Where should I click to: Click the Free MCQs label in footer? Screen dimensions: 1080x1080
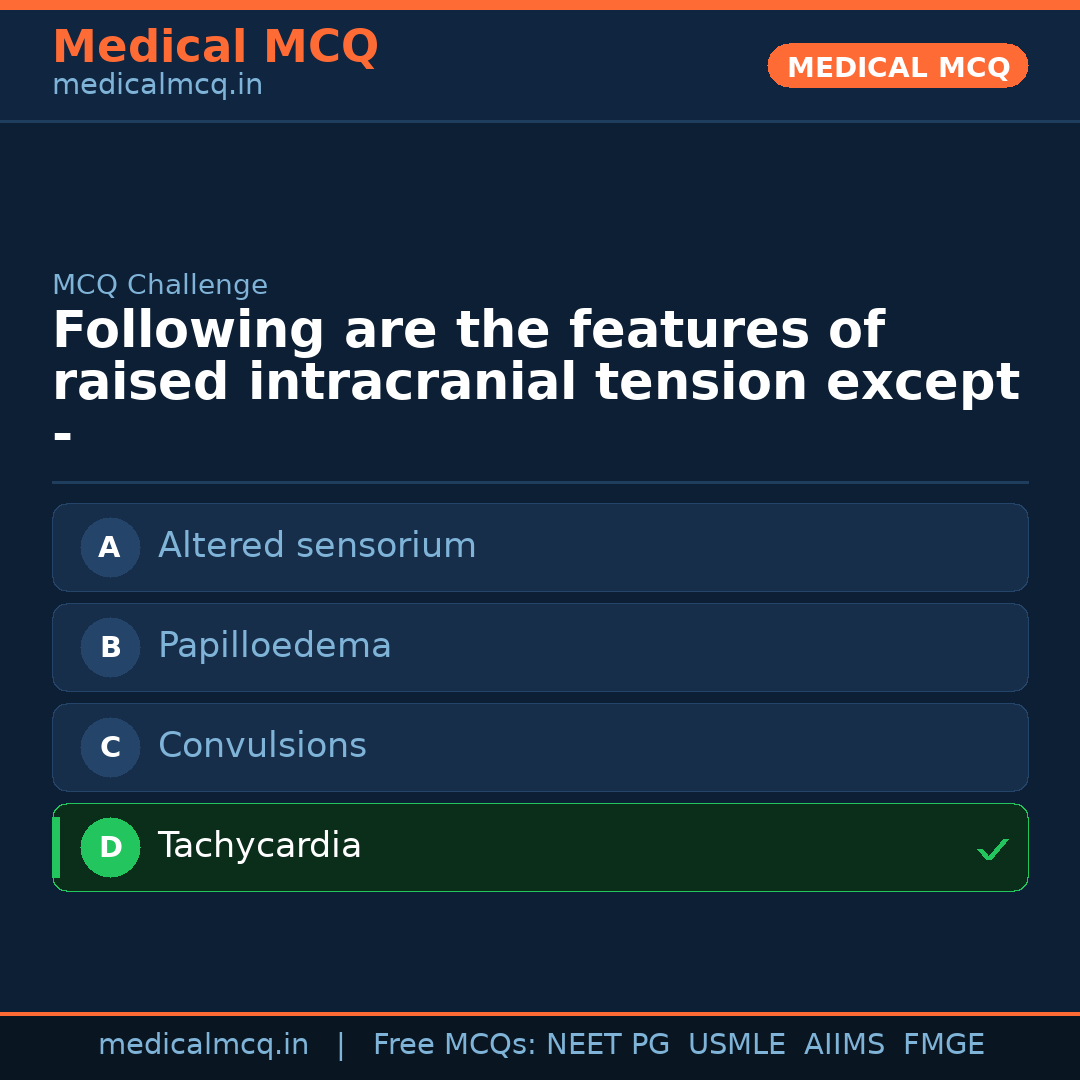point(455,1045)
